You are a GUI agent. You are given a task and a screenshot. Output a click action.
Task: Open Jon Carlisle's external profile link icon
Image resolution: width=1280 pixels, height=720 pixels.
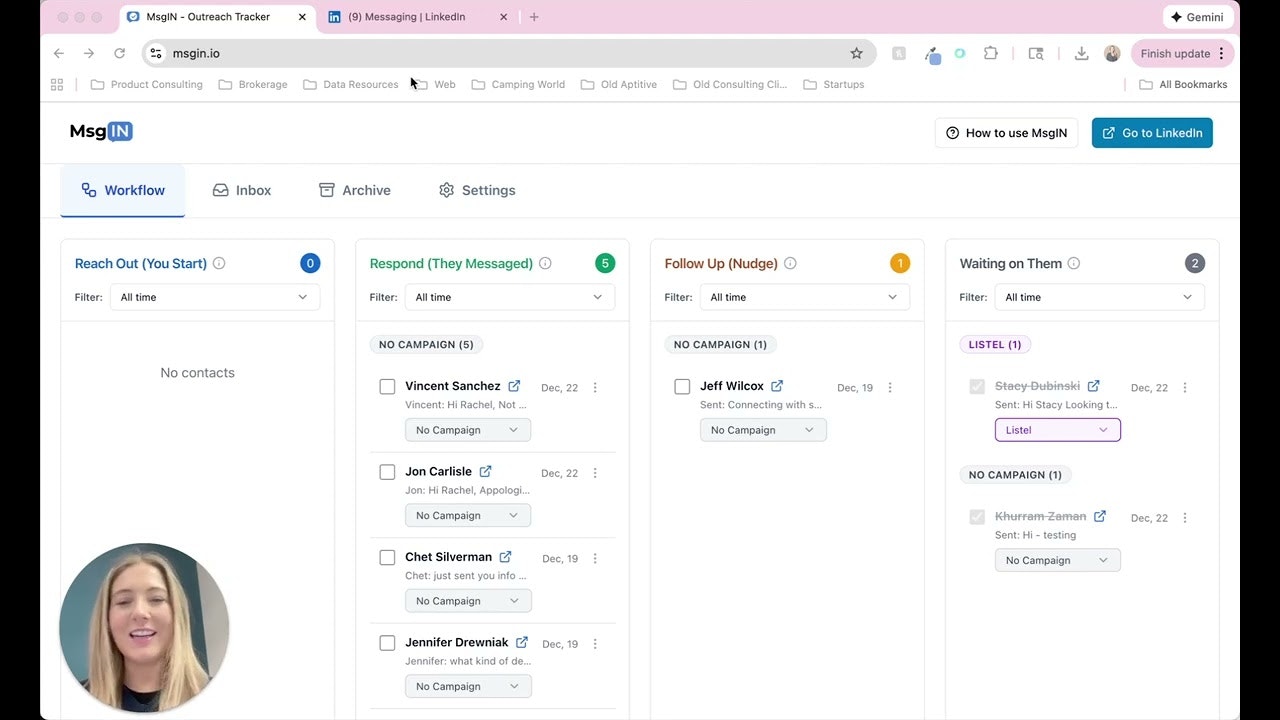click(485, 471)
